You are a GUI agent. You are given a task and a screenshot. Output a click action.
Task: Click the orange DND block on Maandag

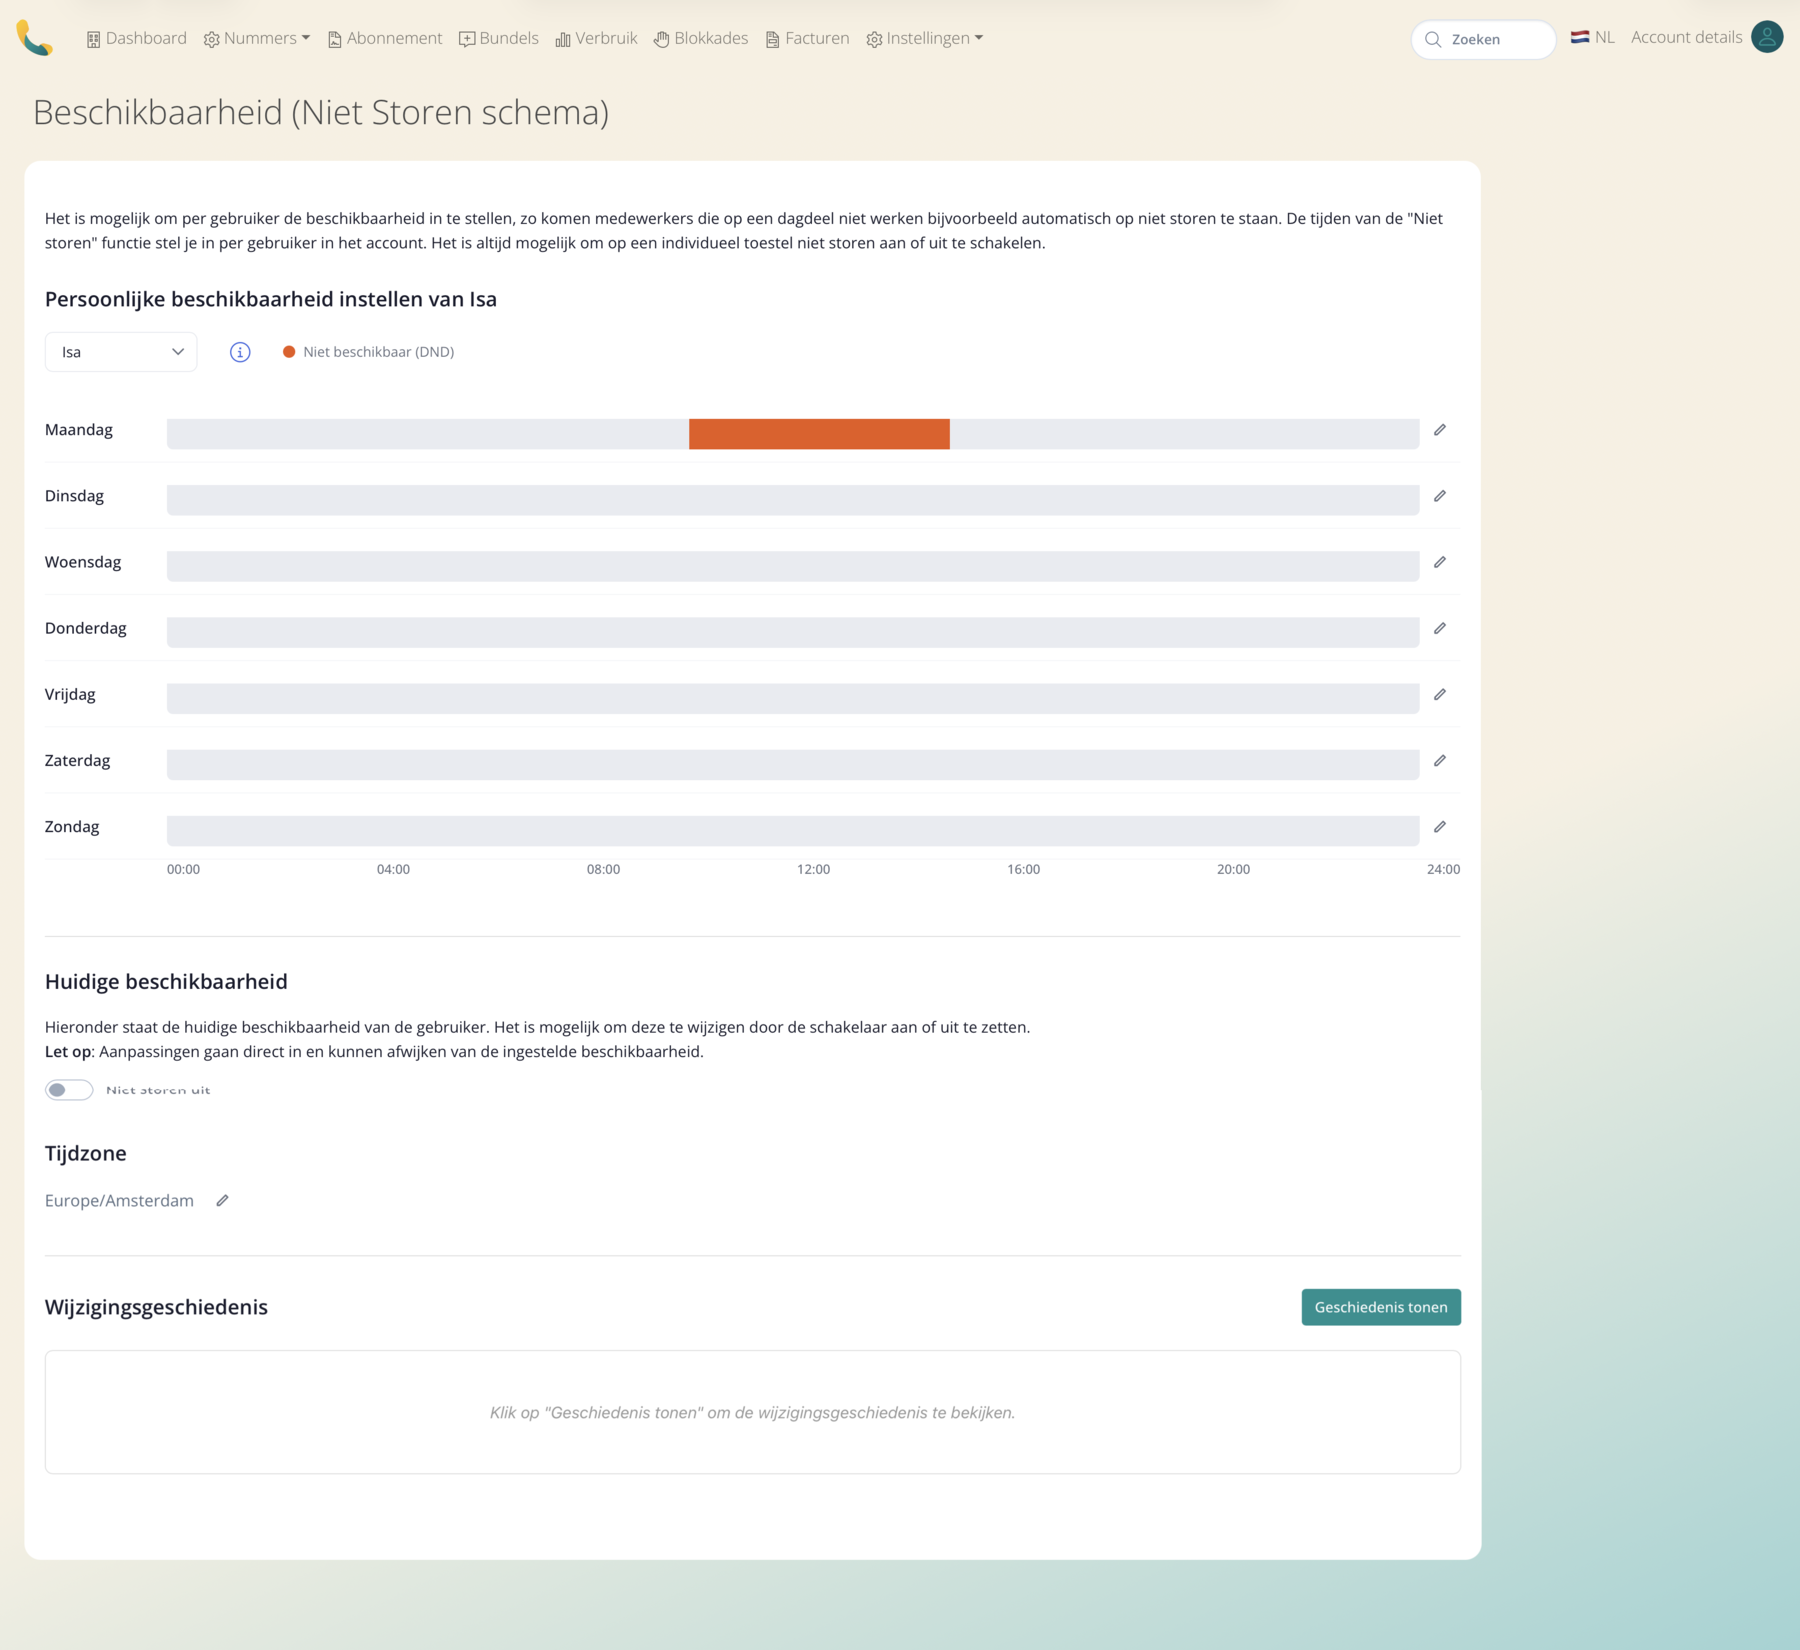[x=819, y=434]
